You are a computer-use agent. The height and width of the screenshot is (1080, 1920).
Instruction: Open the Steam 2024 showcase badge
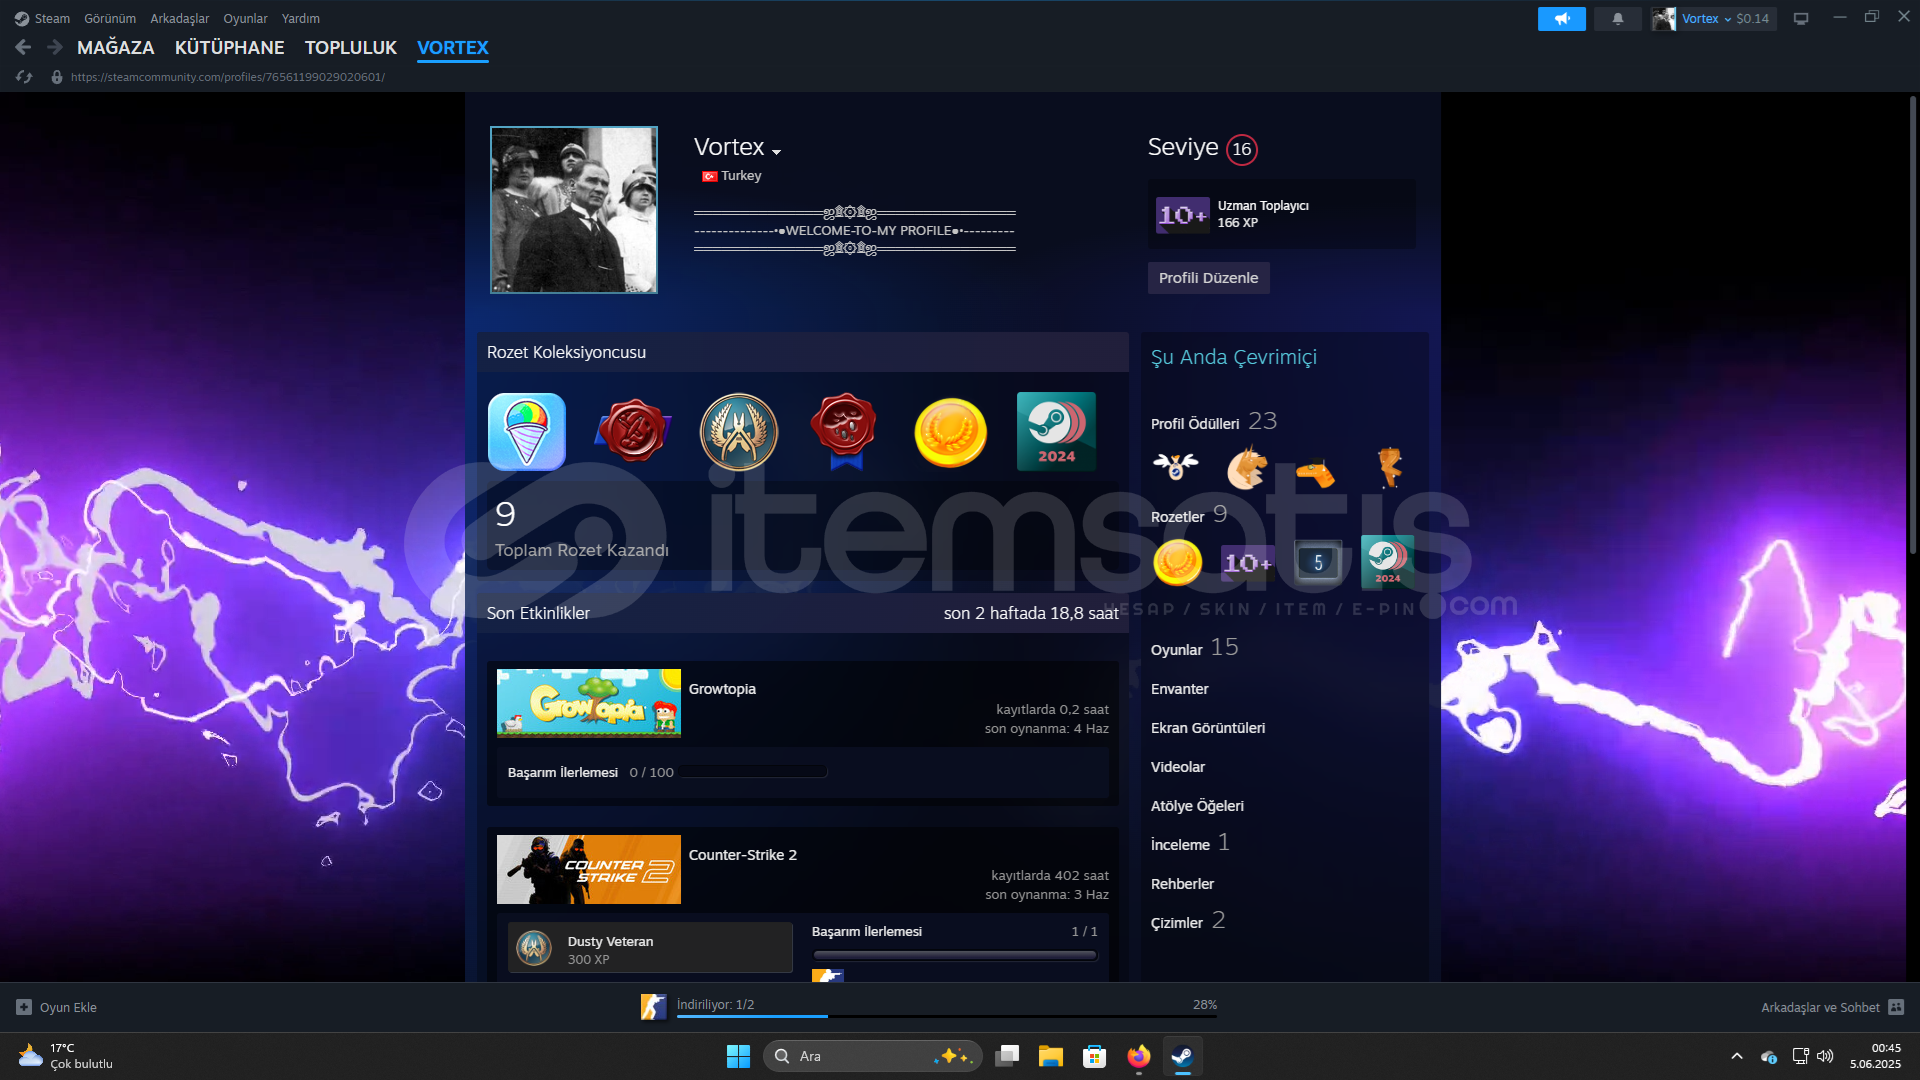(x=1056, y=431)
